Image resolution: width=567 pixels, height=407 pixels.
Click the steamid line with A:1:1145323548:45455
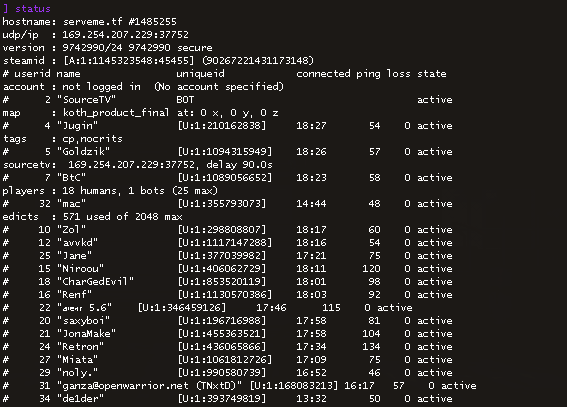pos(158,61)
